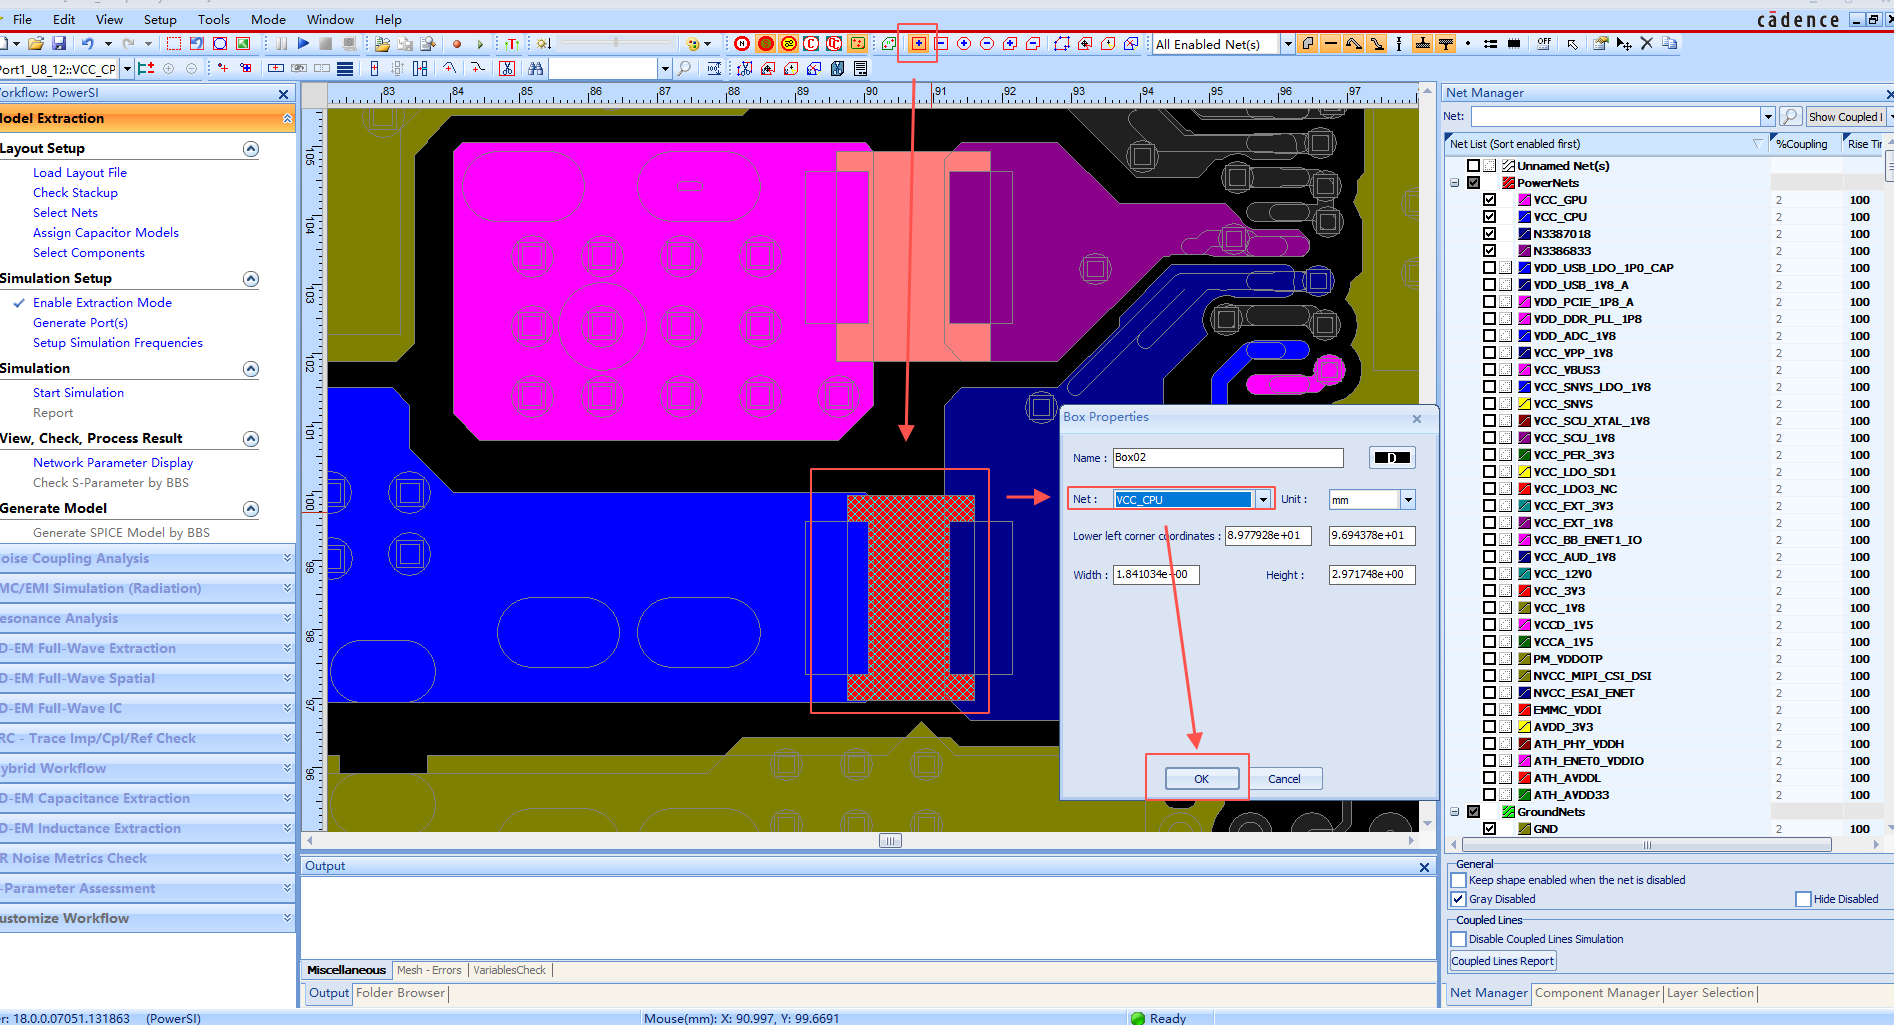The width and height of the screenshot is (1894, 1025).
Task: Click the red circled C icon
Action: click(x=811, y=44)
